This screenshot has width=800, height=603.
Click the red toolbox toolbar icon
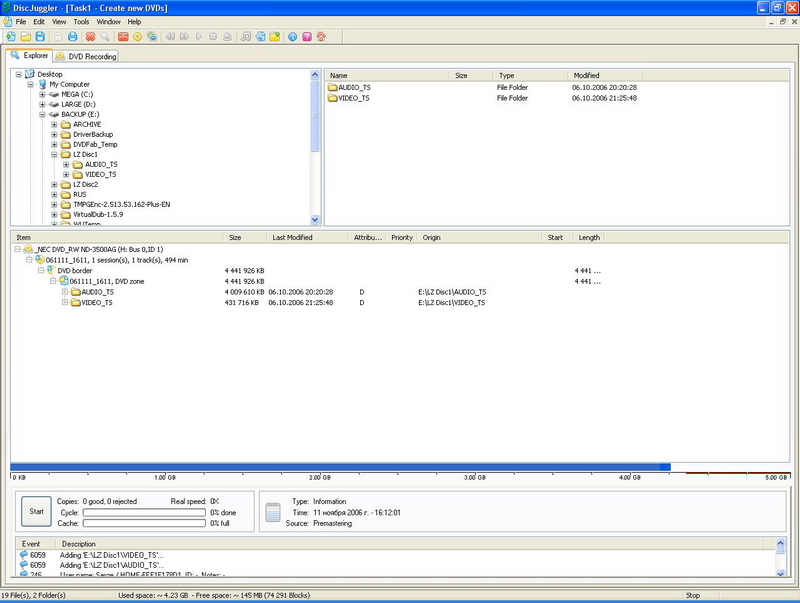pyautogui.click(x=123, y=37)
